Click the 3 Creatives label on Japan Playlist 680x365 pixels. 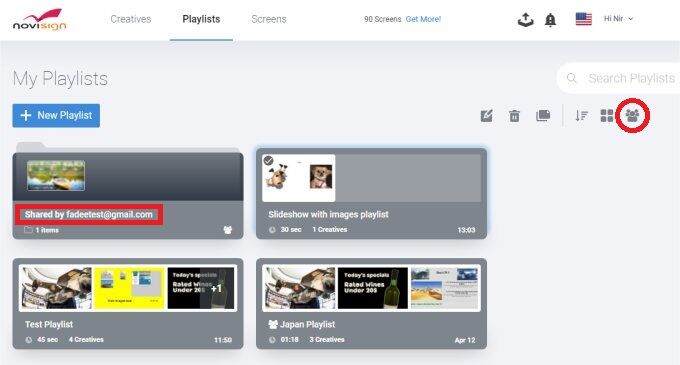[x=327, y=340]
